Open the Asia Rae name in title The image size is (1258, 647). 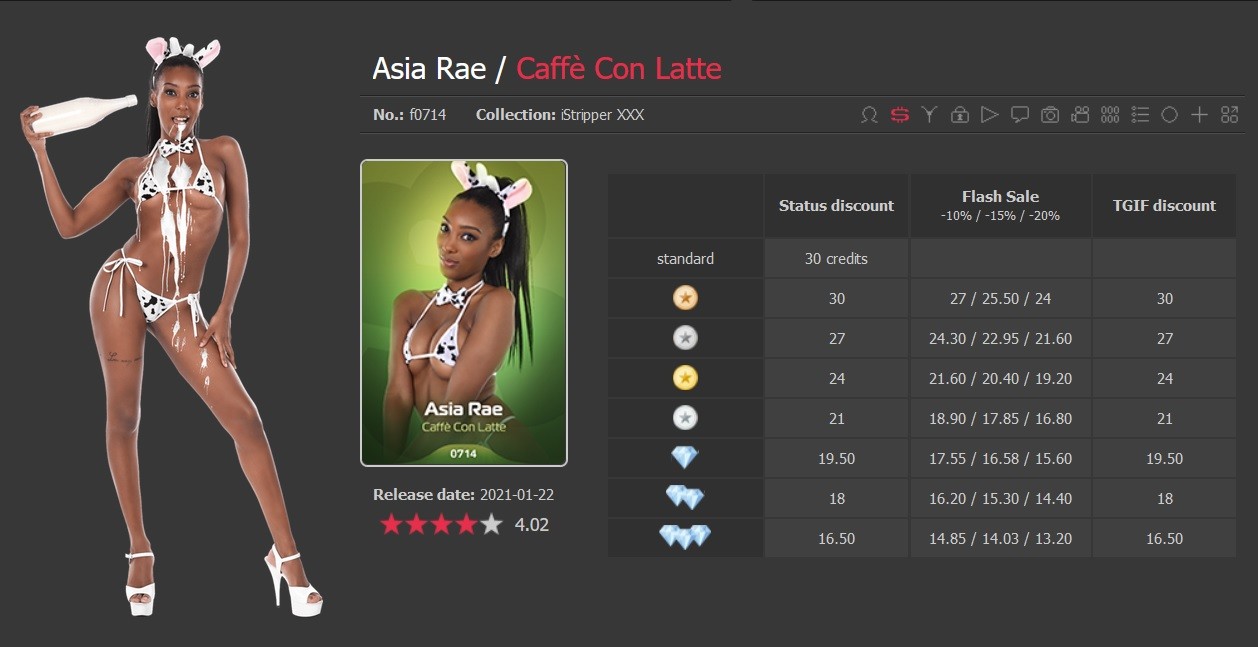pos(429,69)
